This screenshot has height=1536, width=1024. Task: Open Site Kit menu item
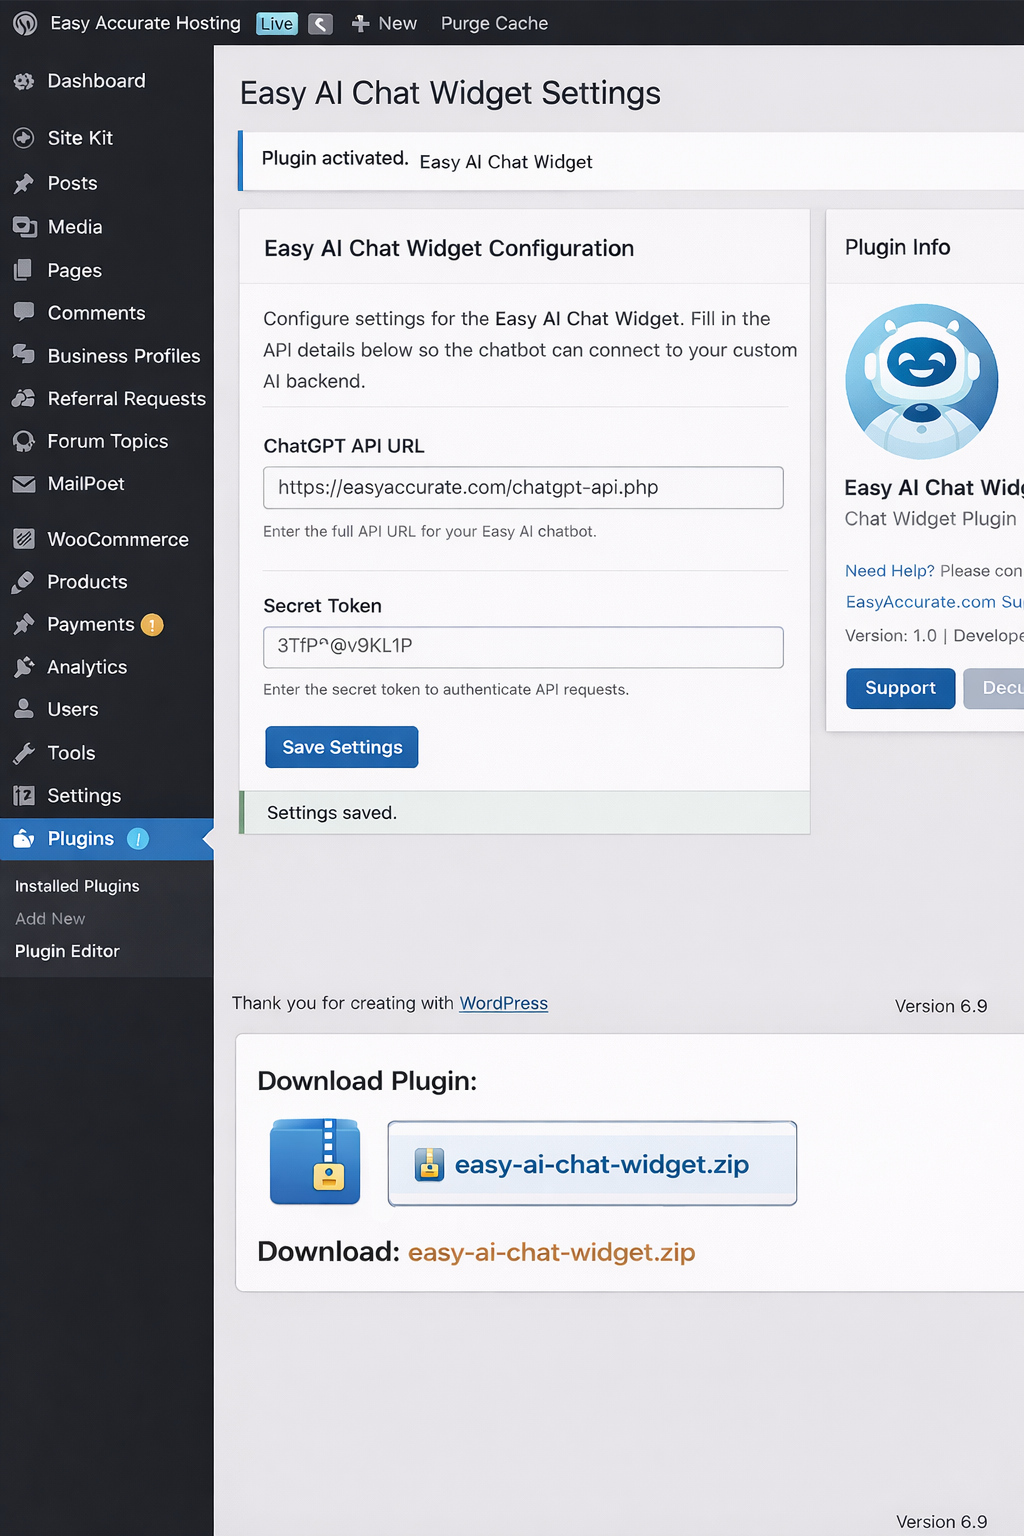point(80,138)
